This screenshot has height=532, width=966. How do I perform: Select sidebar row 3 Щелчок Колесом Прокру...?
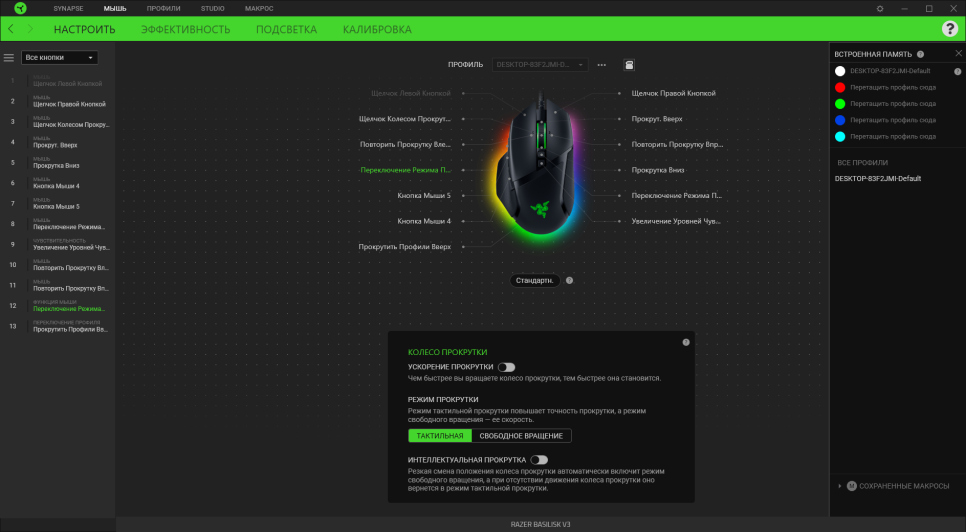[57, 121]
